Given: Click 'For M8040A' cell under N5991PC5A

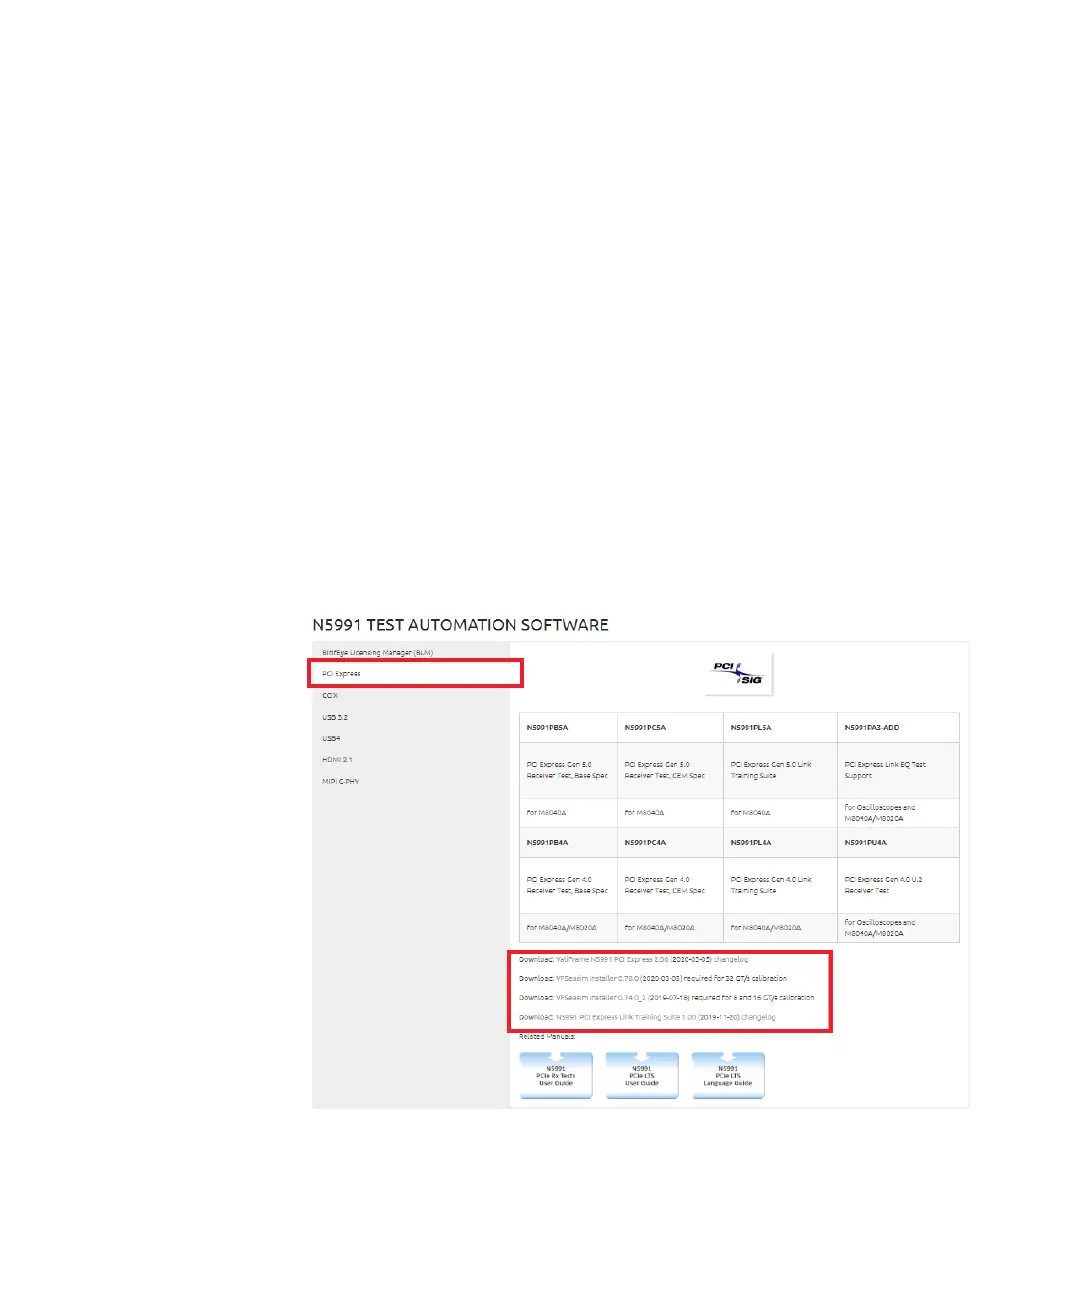Looking at the screenshot, I should click(x=670, y=813).
